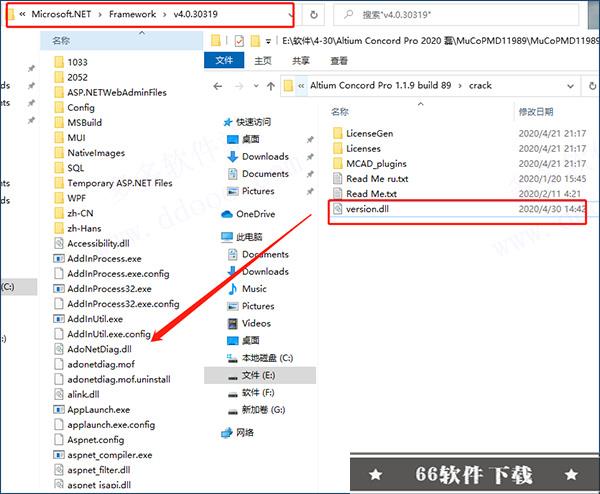Expand crack window address bar dropdown

coord(570,86)
